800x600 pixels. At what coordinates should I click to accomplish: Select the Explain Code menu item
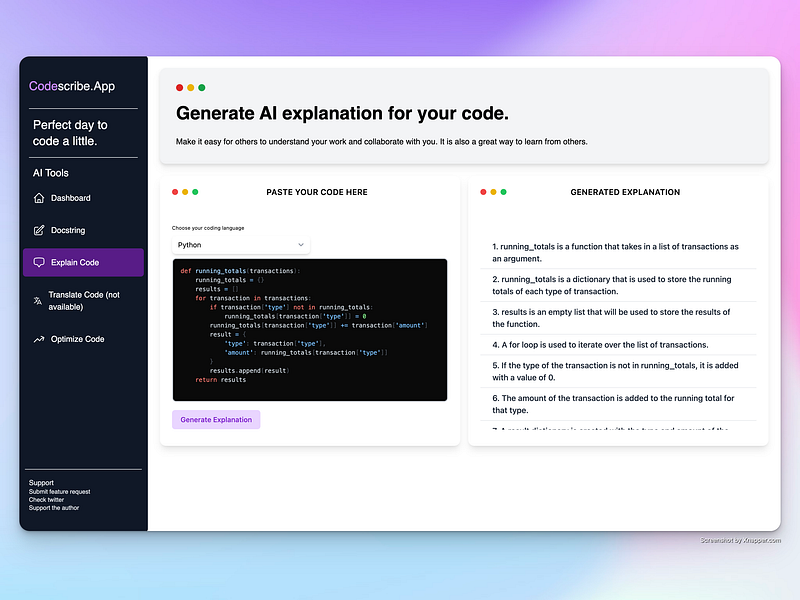click(83, 262)
